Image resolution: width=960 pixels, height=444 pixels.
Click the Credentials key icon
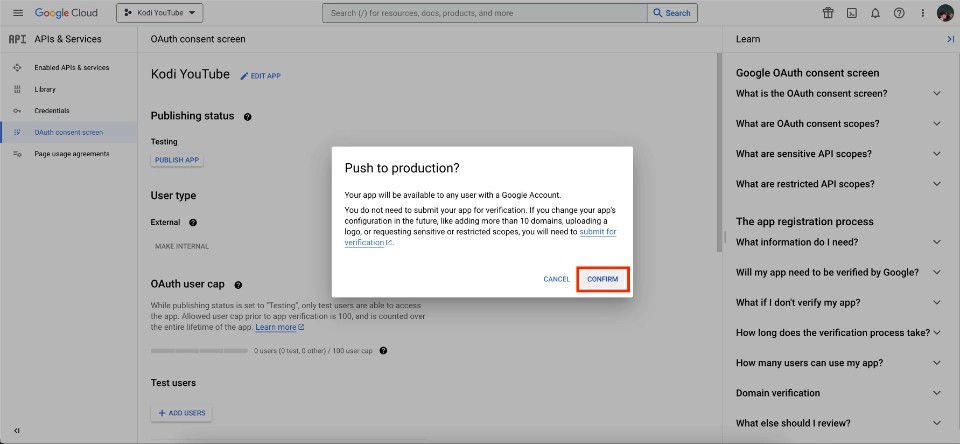pyautogui.click(x=17, y=111)
